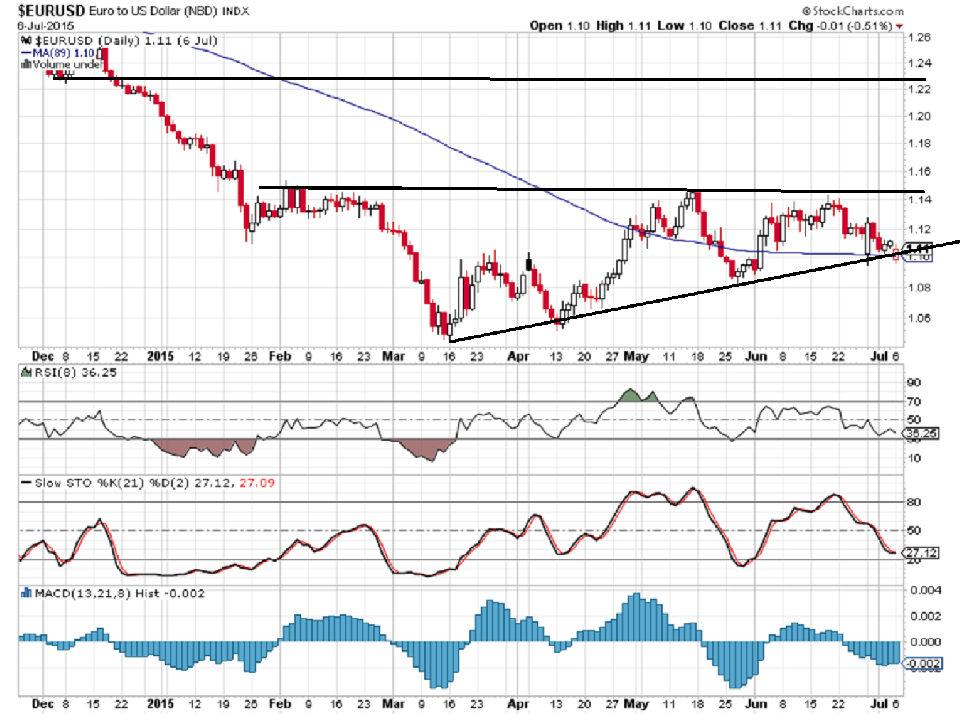
Task: Click the red down arrow after Chg
Action: click(899, 26)
